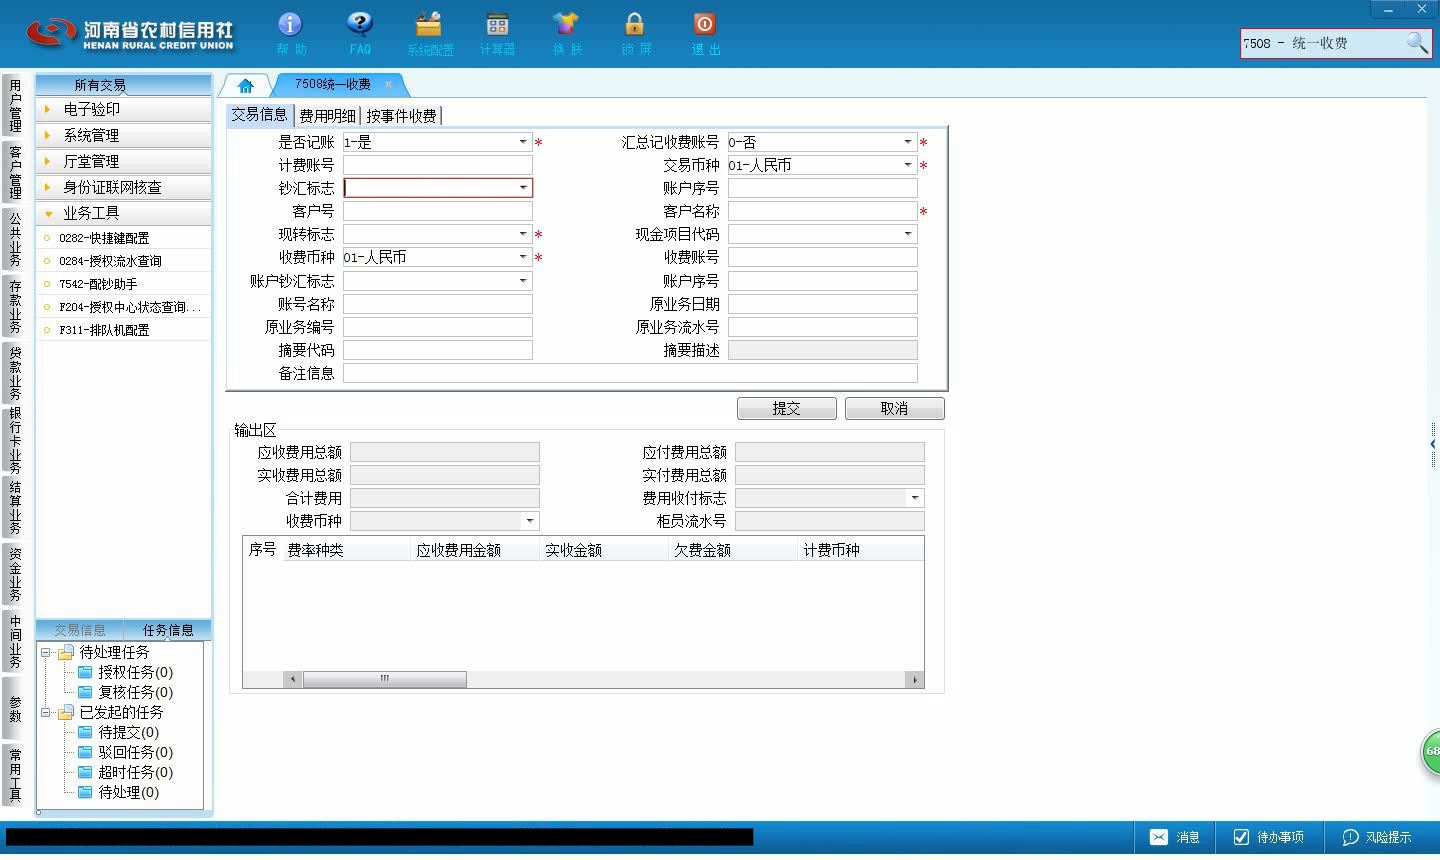This screenshot has width=1440, height=860.
Task: Open 银行卡业务 side tab
Action: [x=15, y=440]
